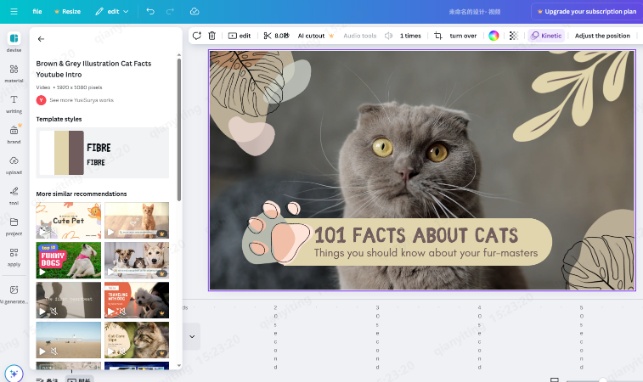This screenshot has height=382, width=643.
Task: Click the 2 second timeline marker
Action: [x=276, y=337]
